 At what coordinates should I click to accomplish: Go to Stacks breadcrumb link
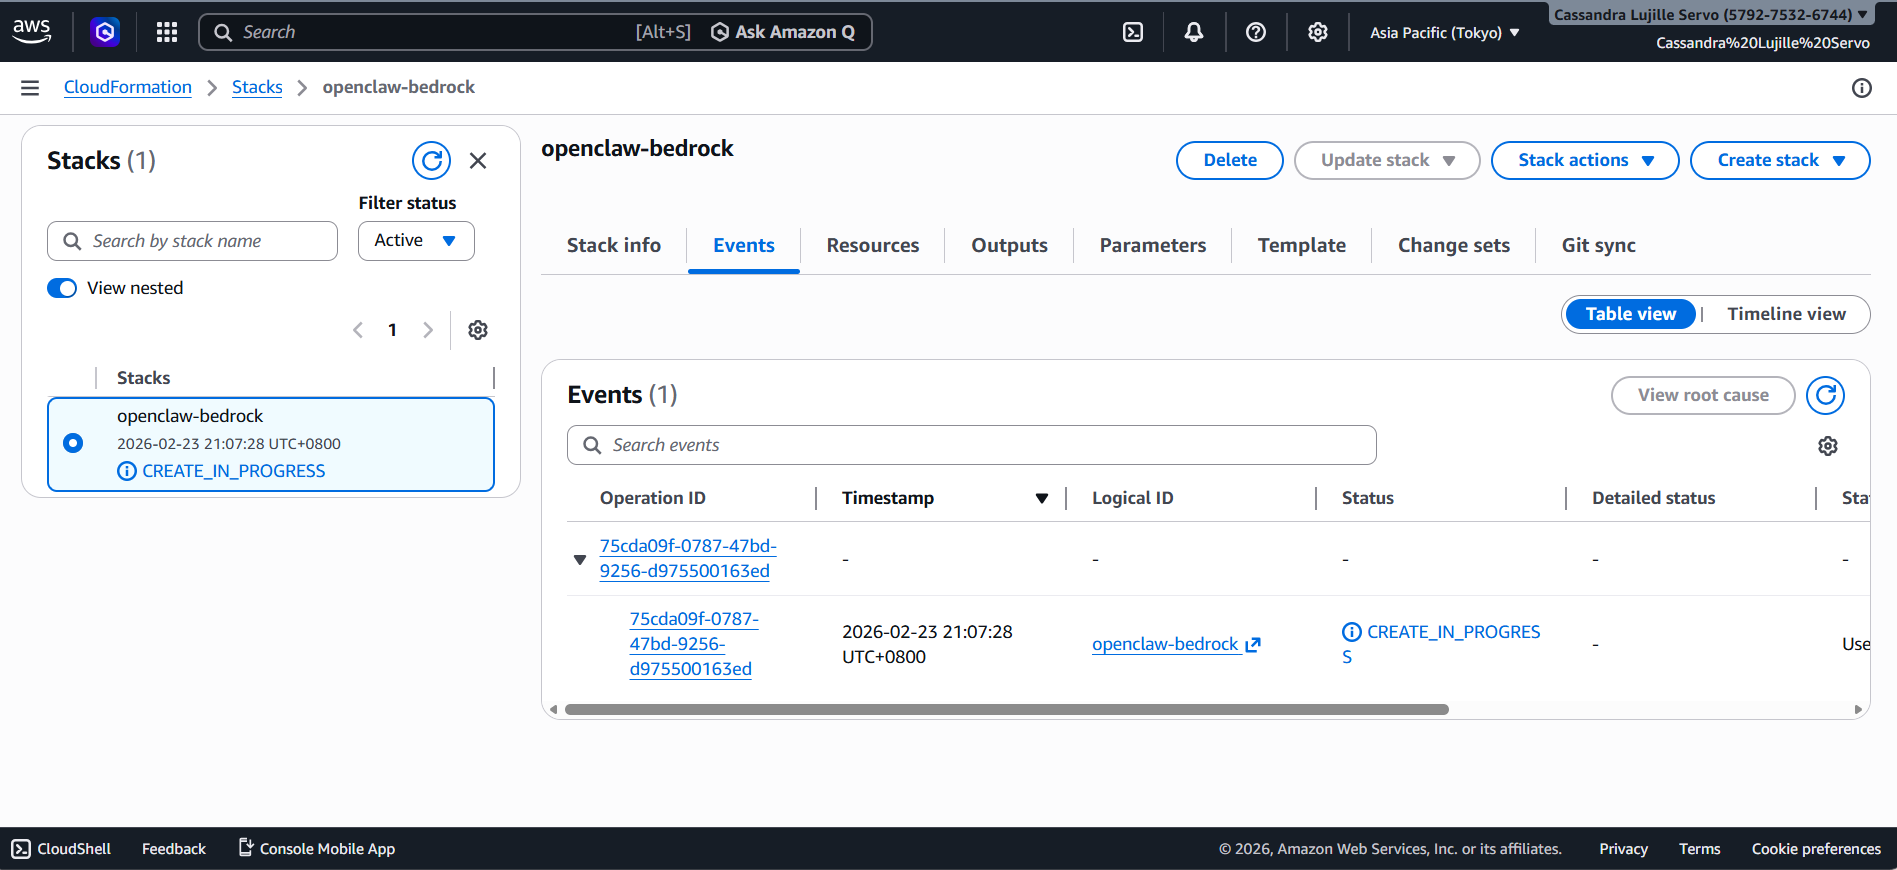(257, 87)
